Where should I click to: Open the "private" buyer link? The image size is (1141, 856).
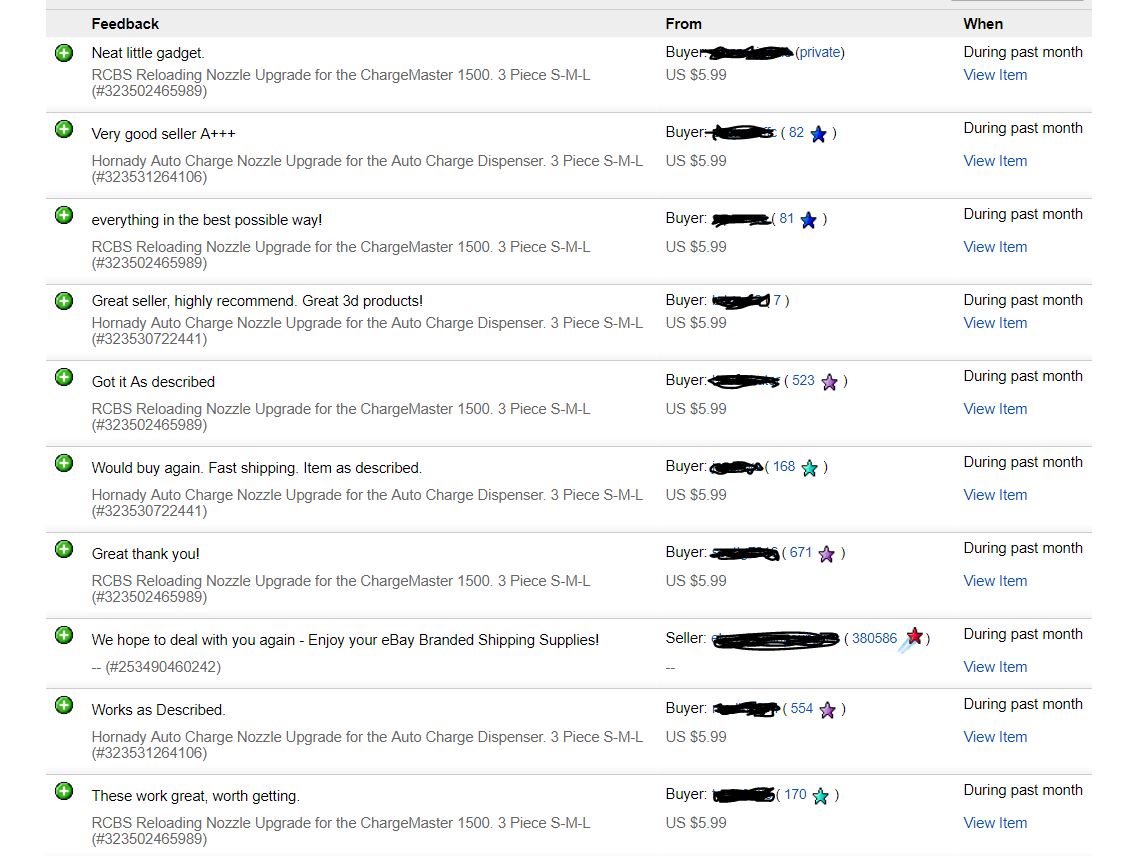coord(820,52)
